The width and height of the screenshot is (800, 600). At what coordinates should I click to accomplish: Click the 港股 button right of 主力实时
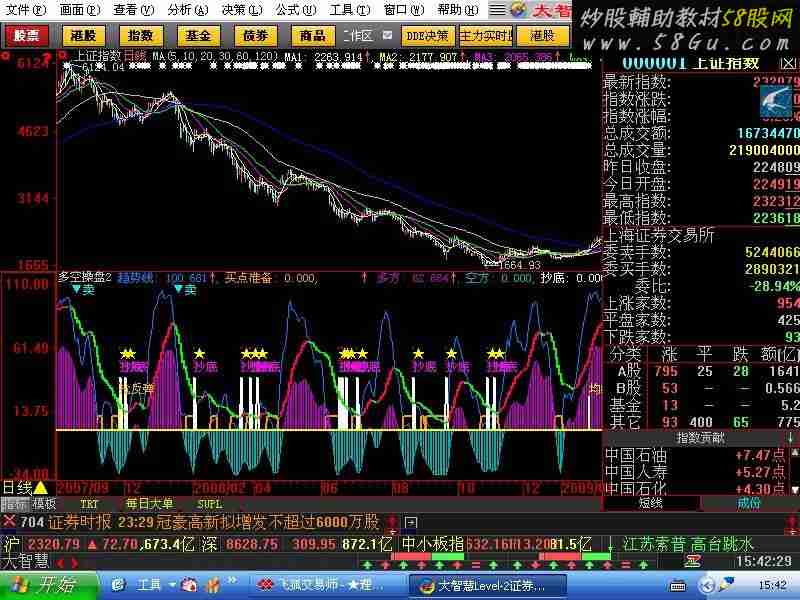542,36
